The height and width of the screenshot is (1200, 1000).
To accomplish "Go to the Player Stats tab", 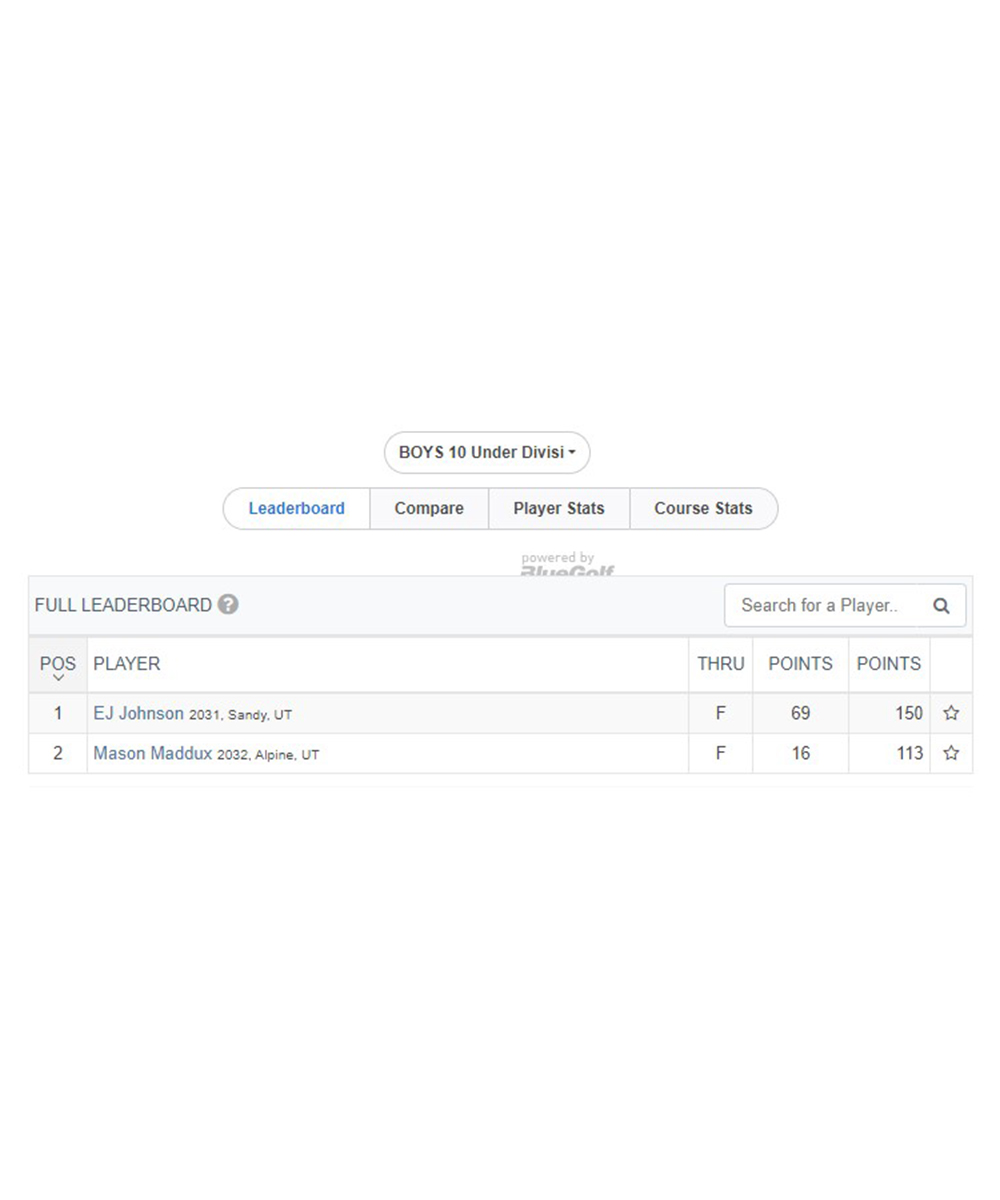I will [x=559, y=508].
